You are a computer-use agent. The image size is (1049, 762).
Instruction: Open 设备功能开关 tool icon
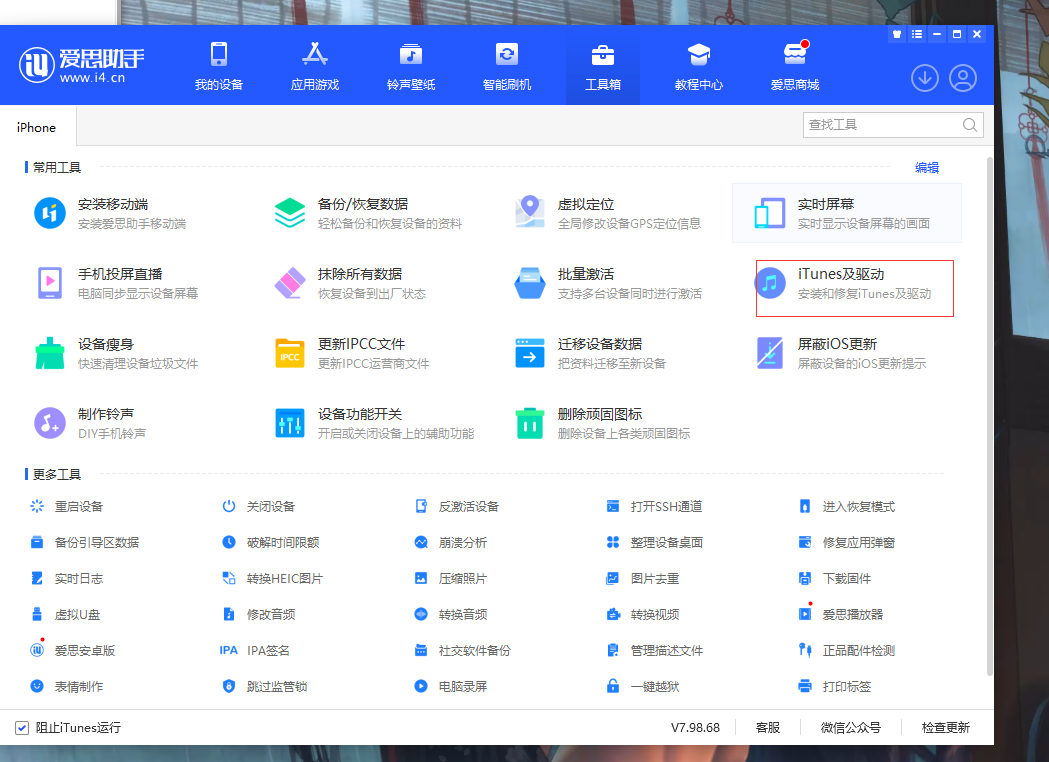(290, 423)
